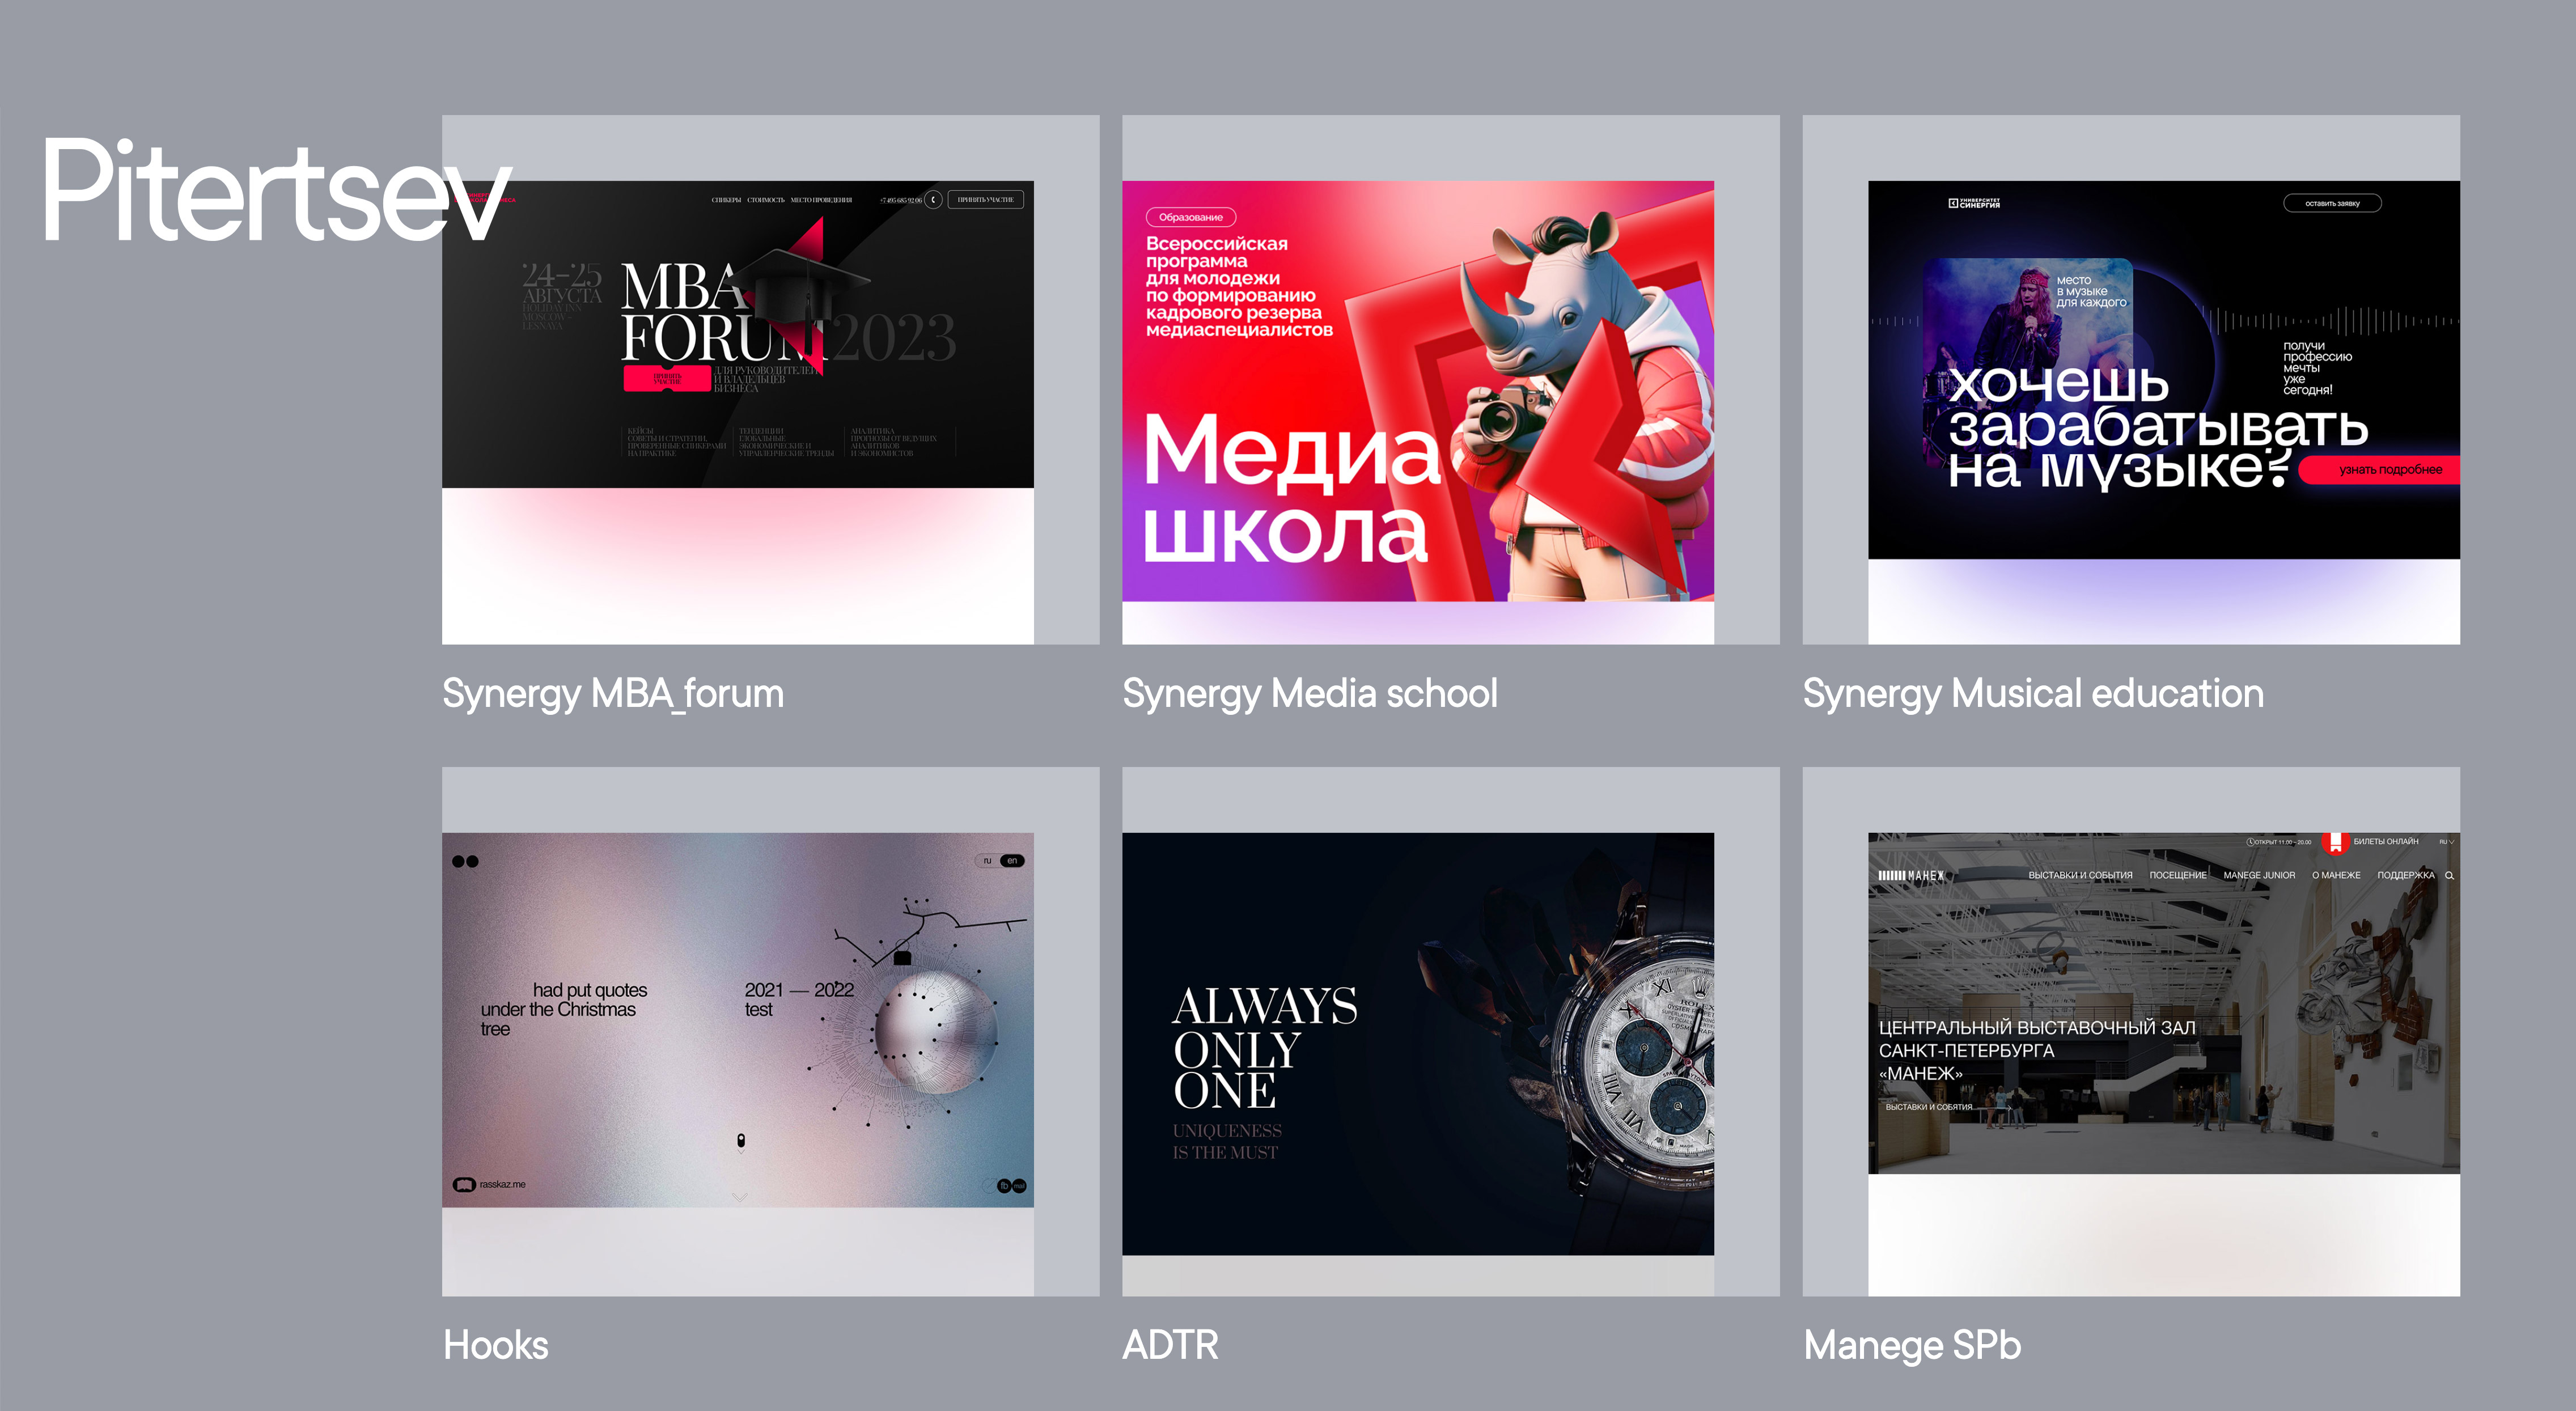Select ВЫСТАВКИ И СОБЫТИЯ in Manege nav menu

pos(2080,875)
